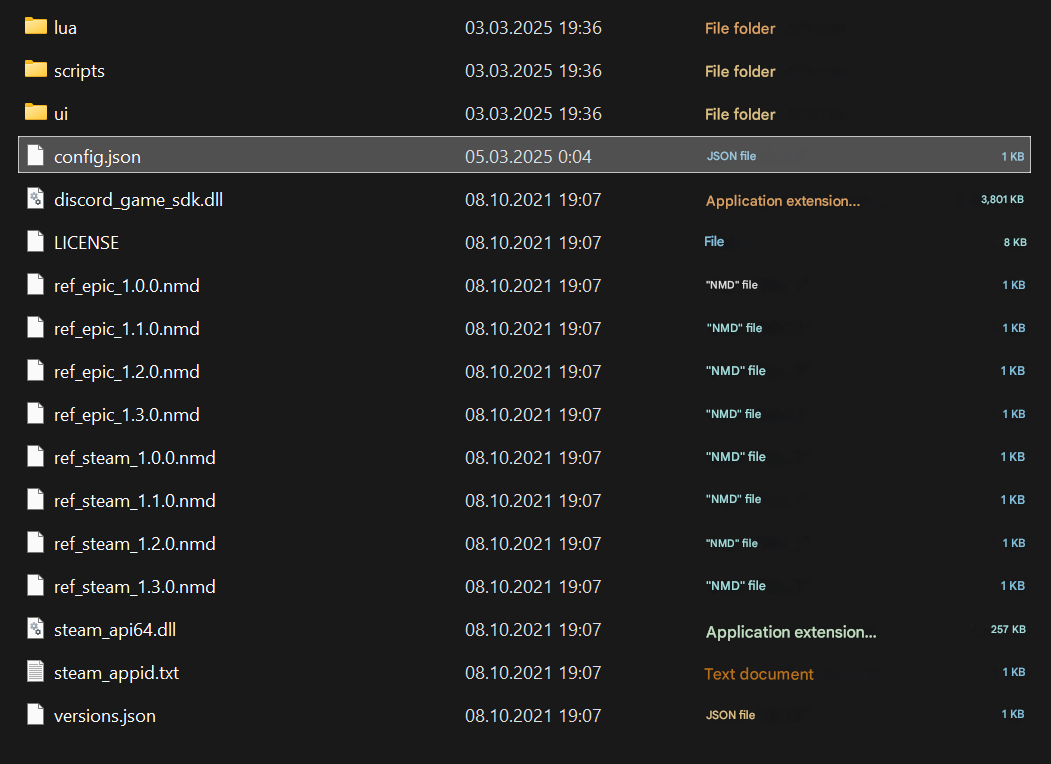Select the ref_epic_1.2.0.nmd file name
This screenshot has width=1051, height=764.
[x=127, y=372]
